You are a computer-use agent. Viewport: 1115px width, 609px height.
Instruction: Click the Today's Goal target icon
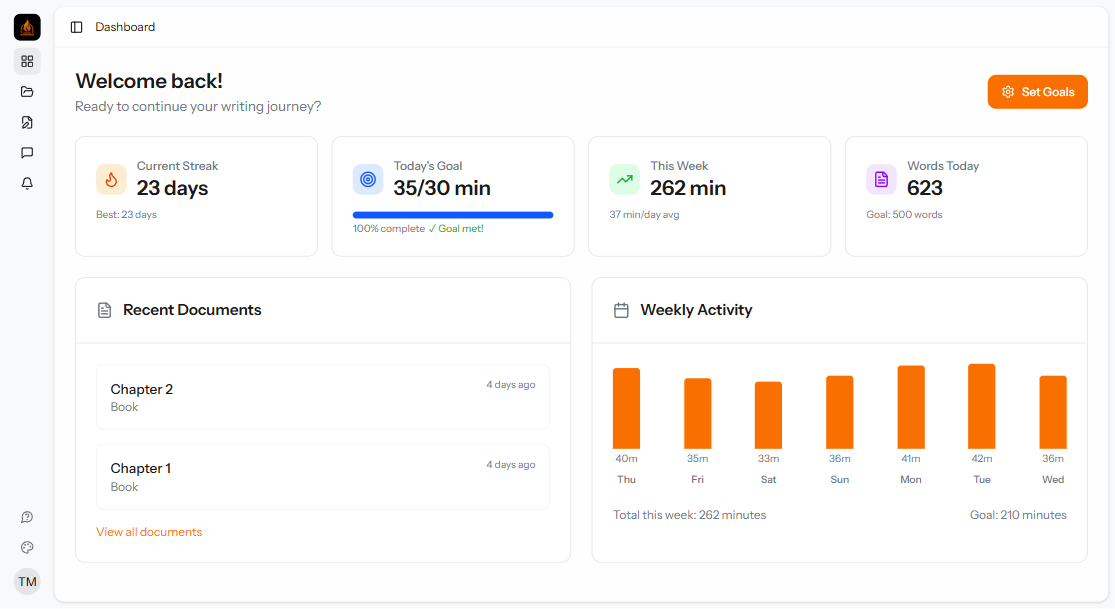(x=368, y=179)
